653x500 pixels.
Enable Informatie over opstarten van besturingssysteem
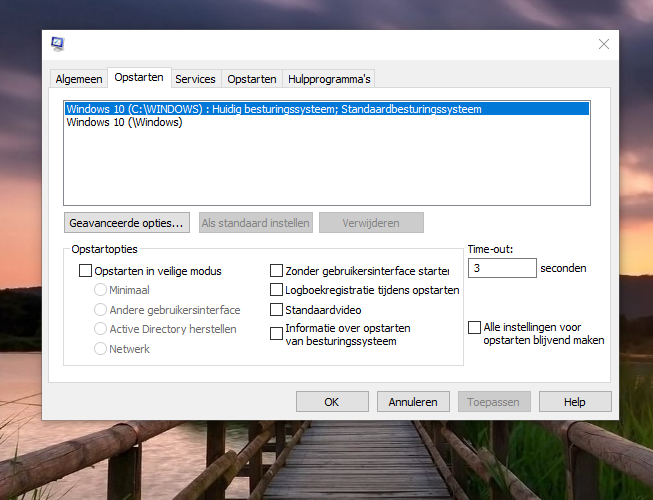[277, 333]
